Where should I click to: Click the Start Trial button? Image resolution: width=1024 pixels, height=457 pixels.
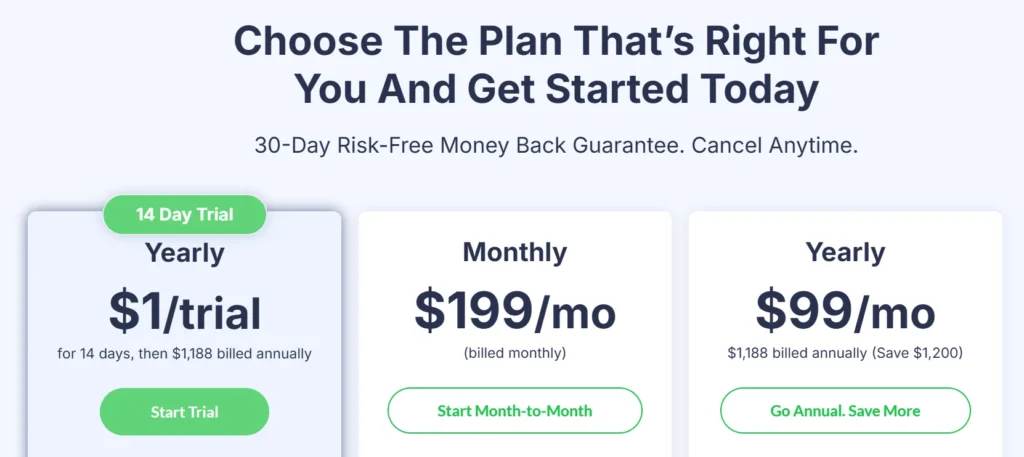pyautogui.click(x=185, y=412)
